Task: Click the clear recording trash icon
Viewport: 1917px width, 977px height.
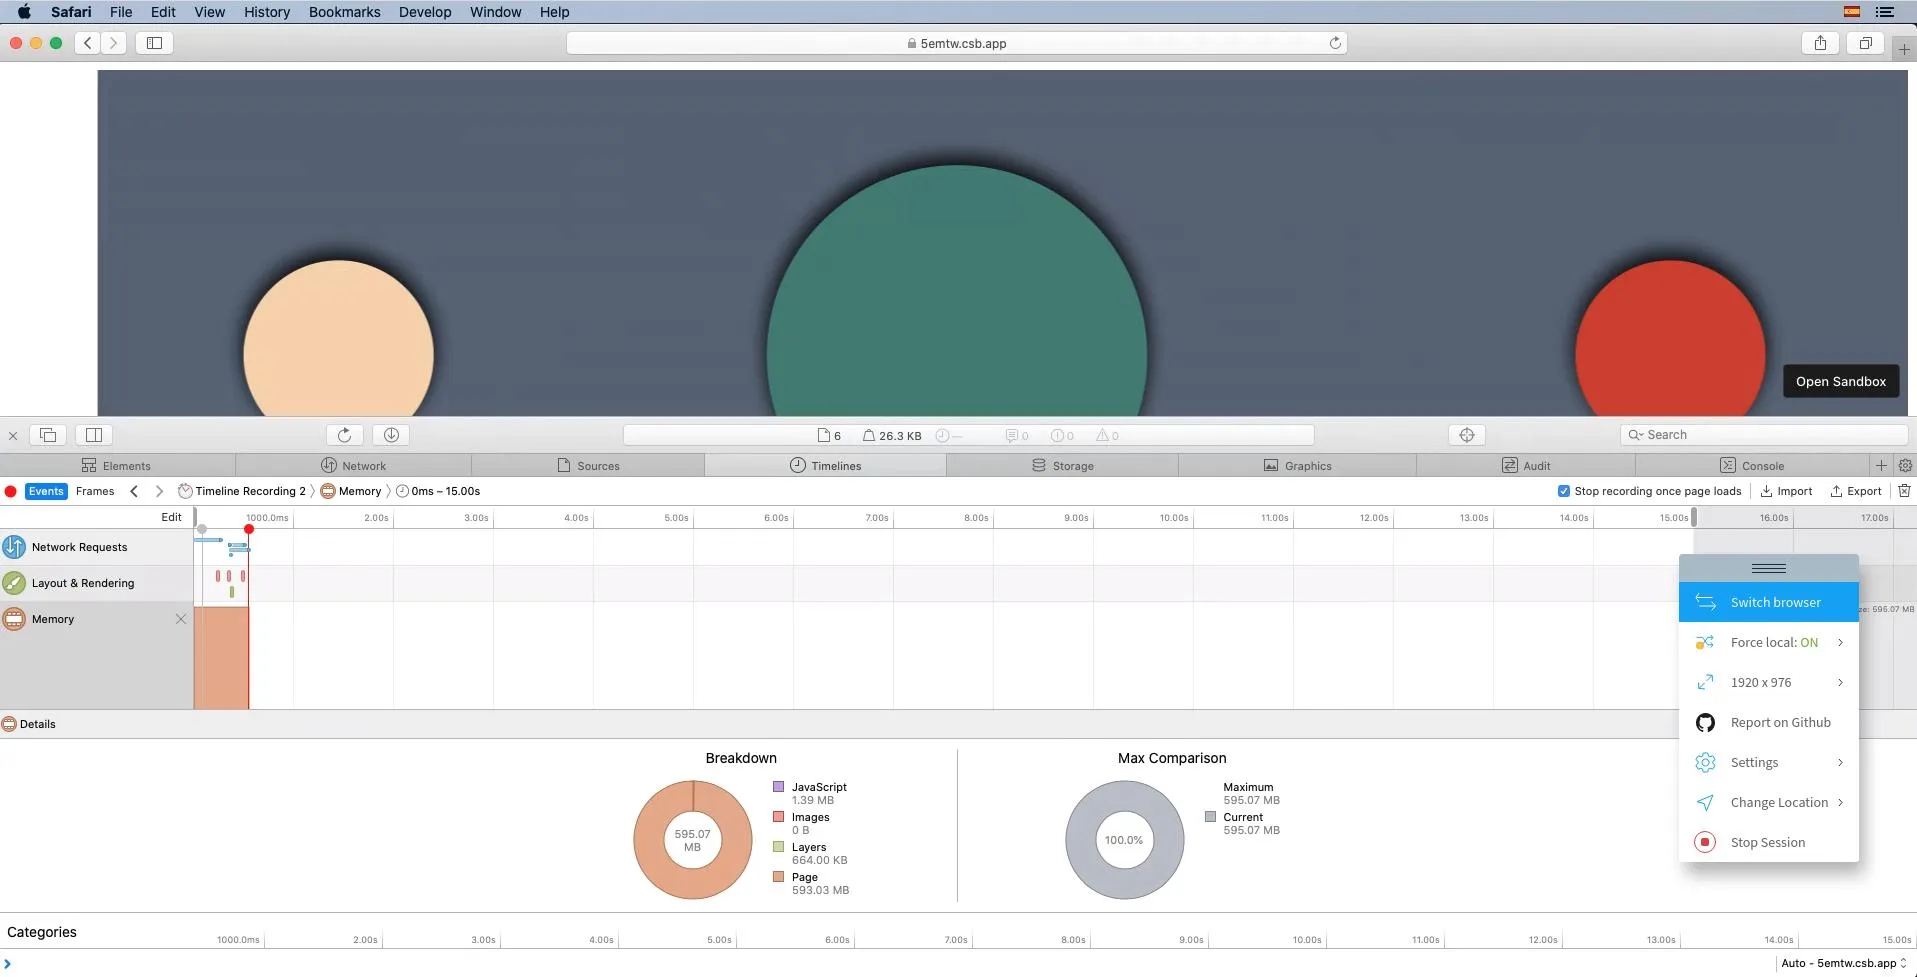Action: coord(1904,491)
